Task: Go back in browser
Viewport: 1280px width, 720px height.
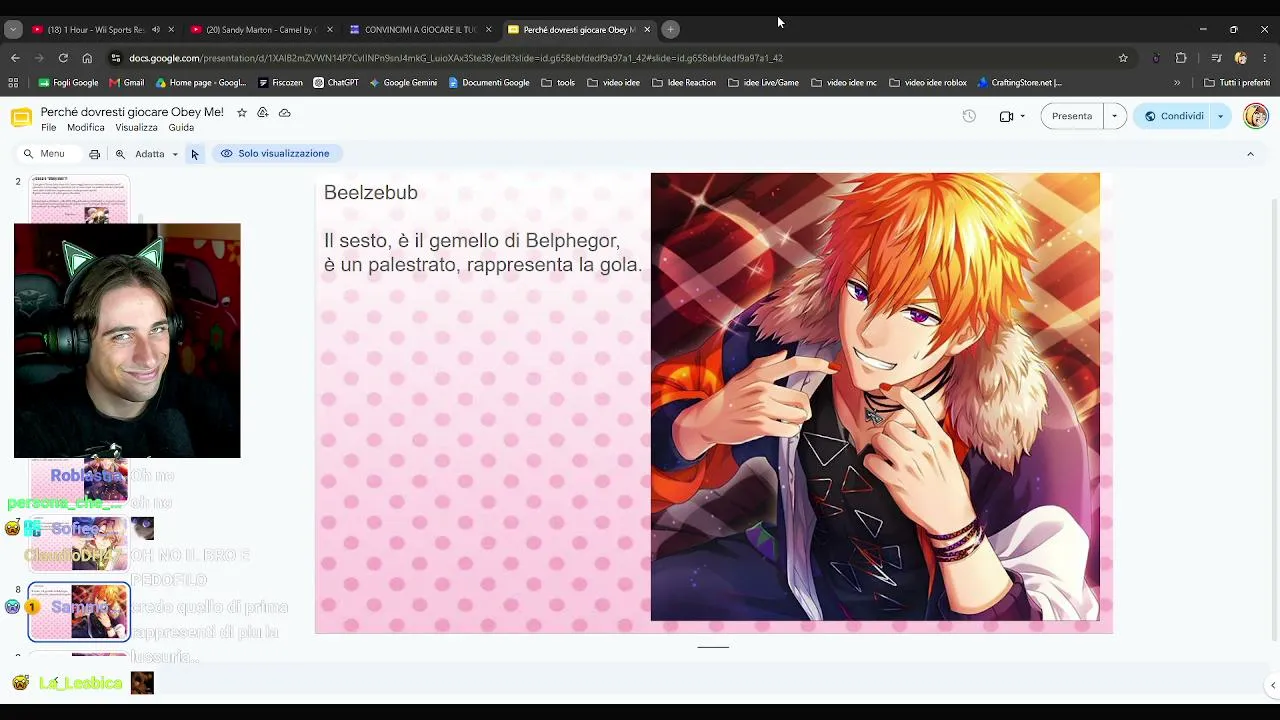Action: point(15,58)
